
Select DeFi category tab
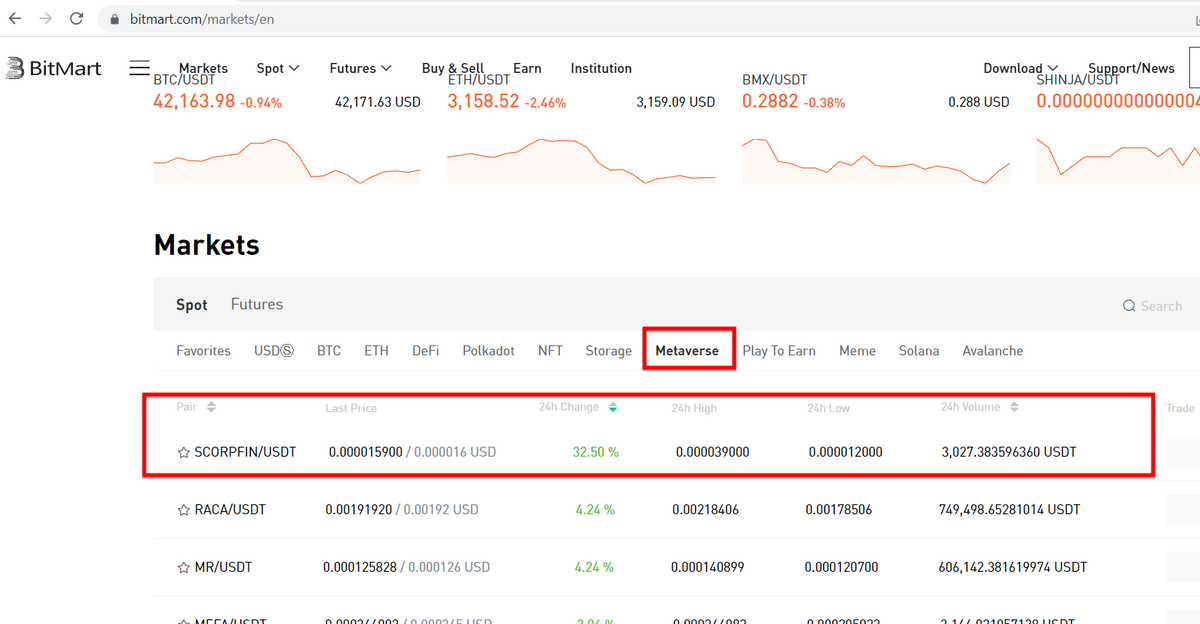(x=426, y=351)
